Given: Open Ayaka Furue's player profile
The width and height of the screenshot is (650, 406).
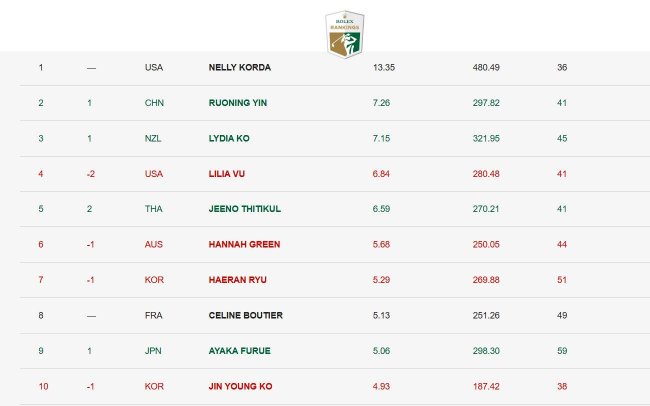Looking at the screenshot, I should coord(239,351).
